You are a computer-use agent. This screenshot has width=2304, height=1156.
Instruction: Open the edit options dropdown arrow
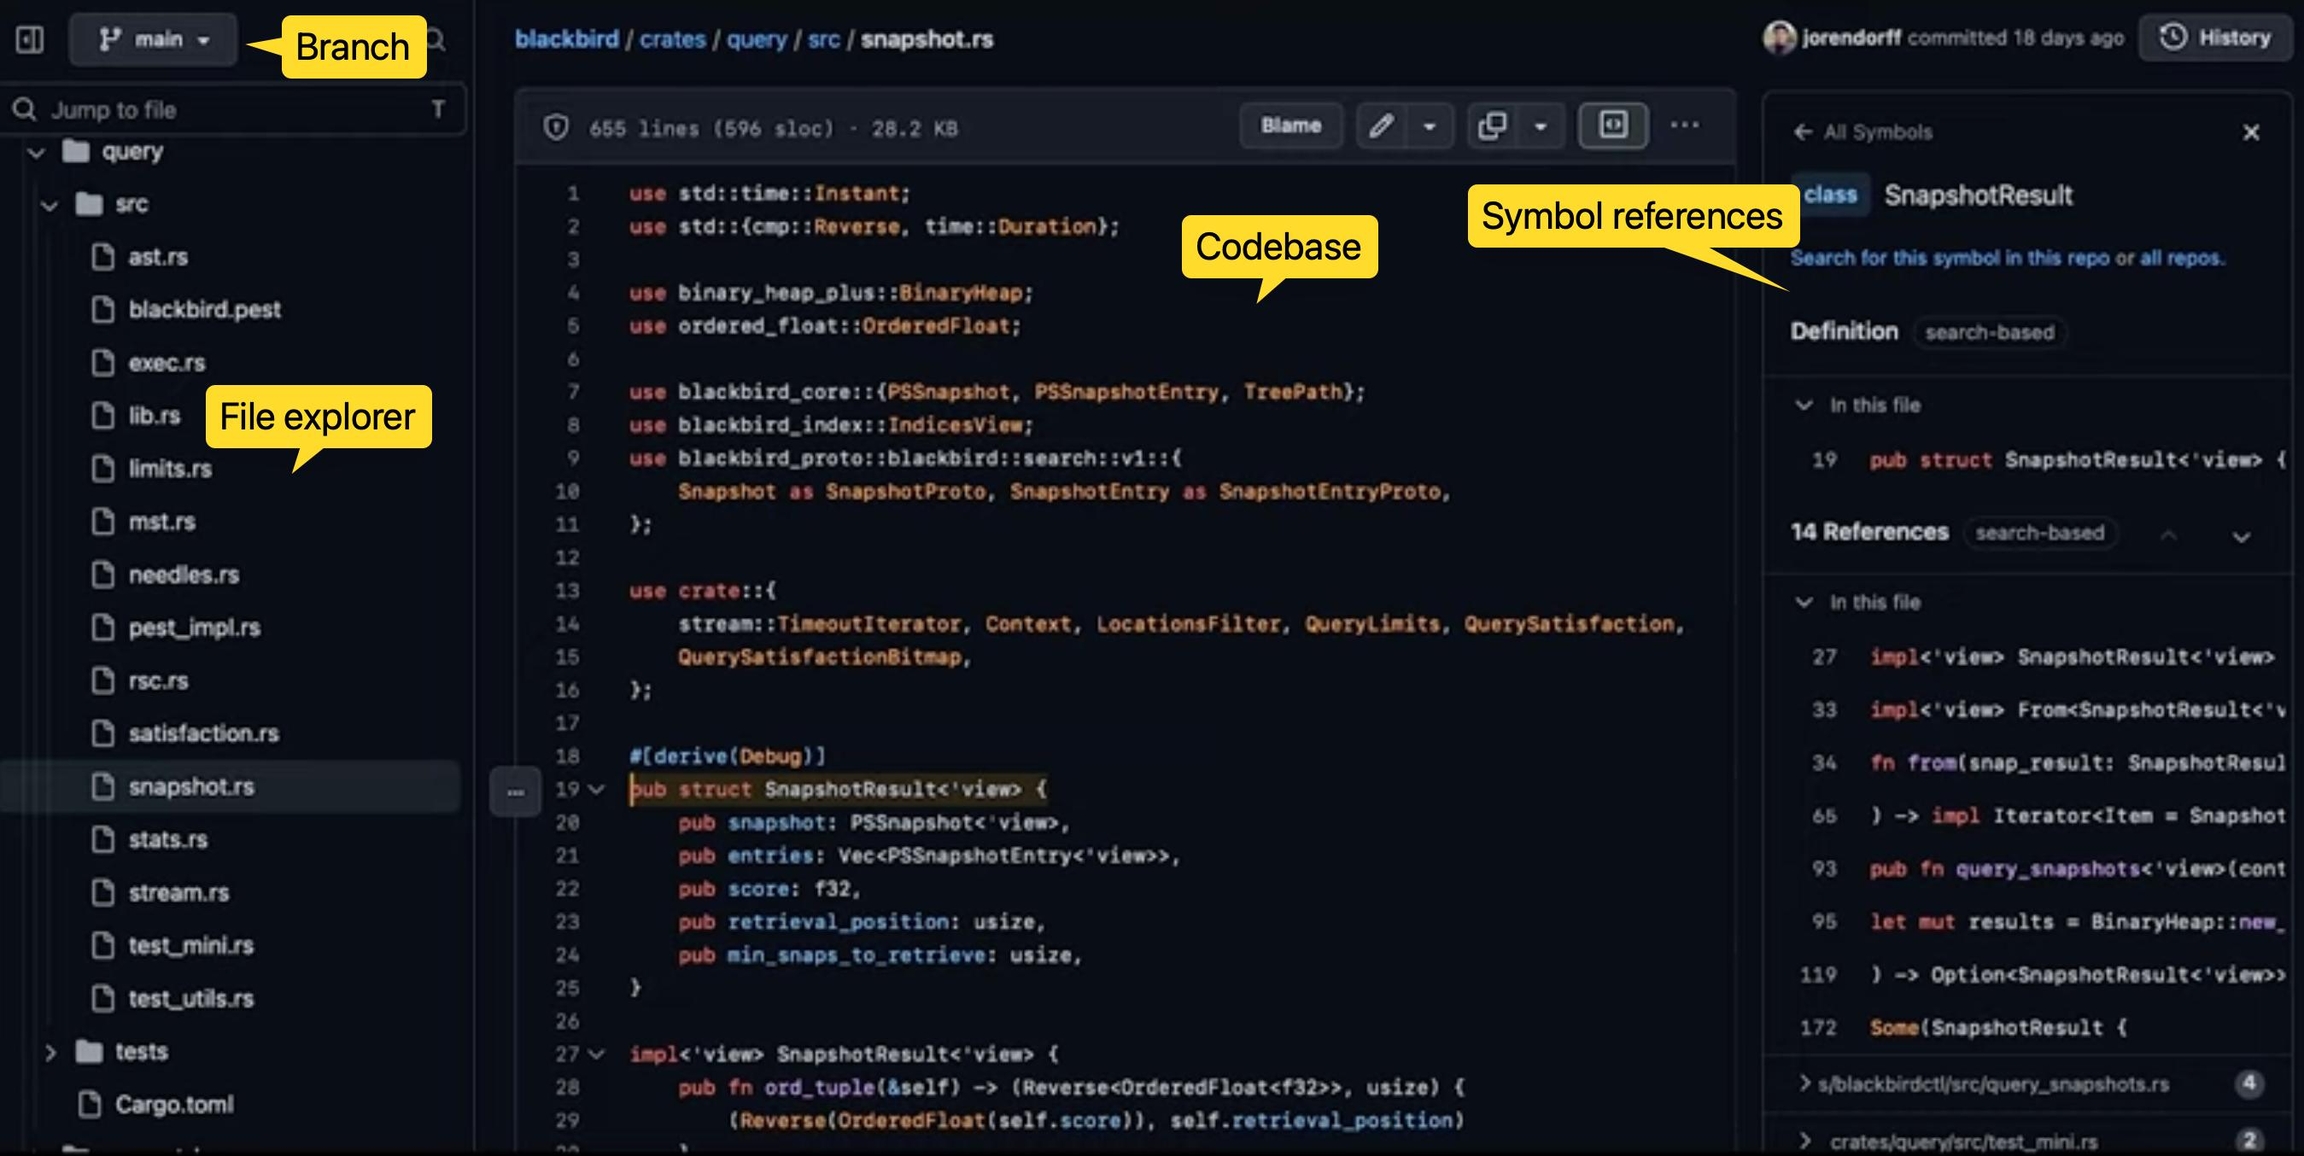pos(1430,126)
